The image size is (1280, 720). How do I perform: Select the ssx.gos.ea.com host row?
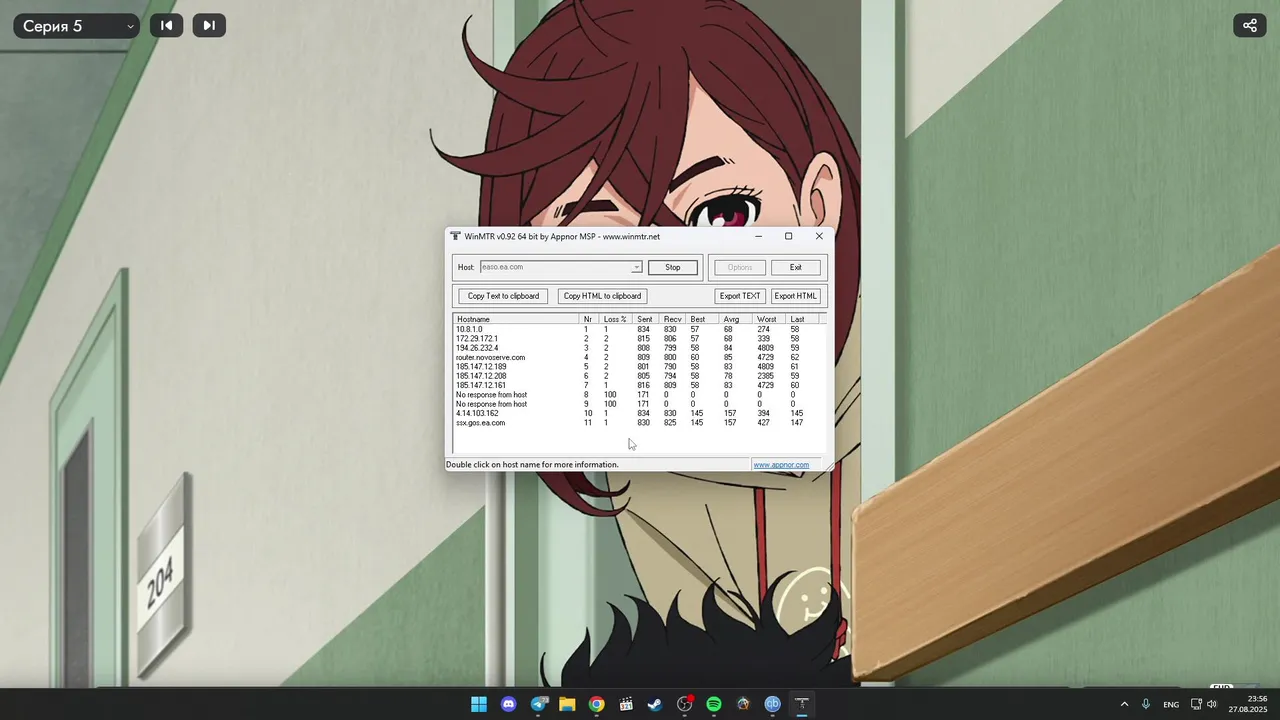pyautogui.click(x=640, y=423)
